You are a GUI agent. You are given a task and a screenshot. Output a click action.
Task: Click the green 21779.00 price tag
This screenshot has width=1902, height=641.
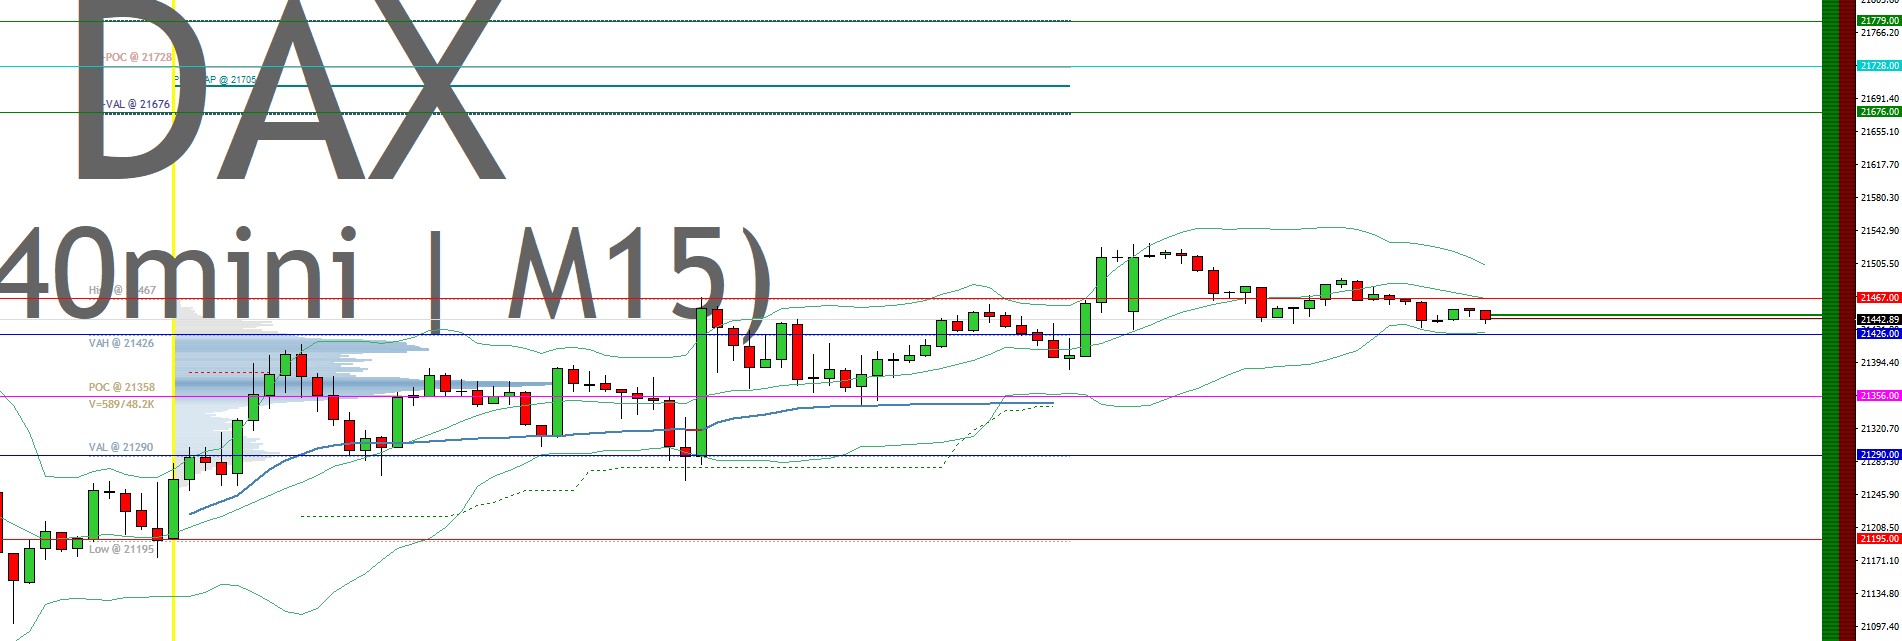(x=1879, y=20)
